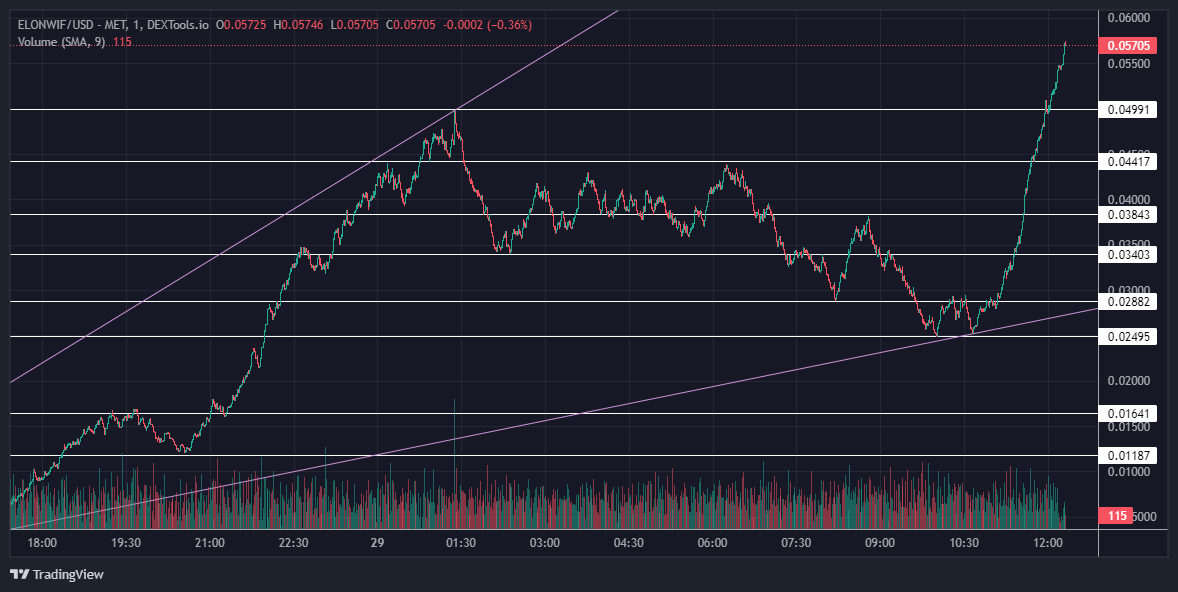Click the red volume value label 115
The image size is (1178, 592).
pos(1118,516)
